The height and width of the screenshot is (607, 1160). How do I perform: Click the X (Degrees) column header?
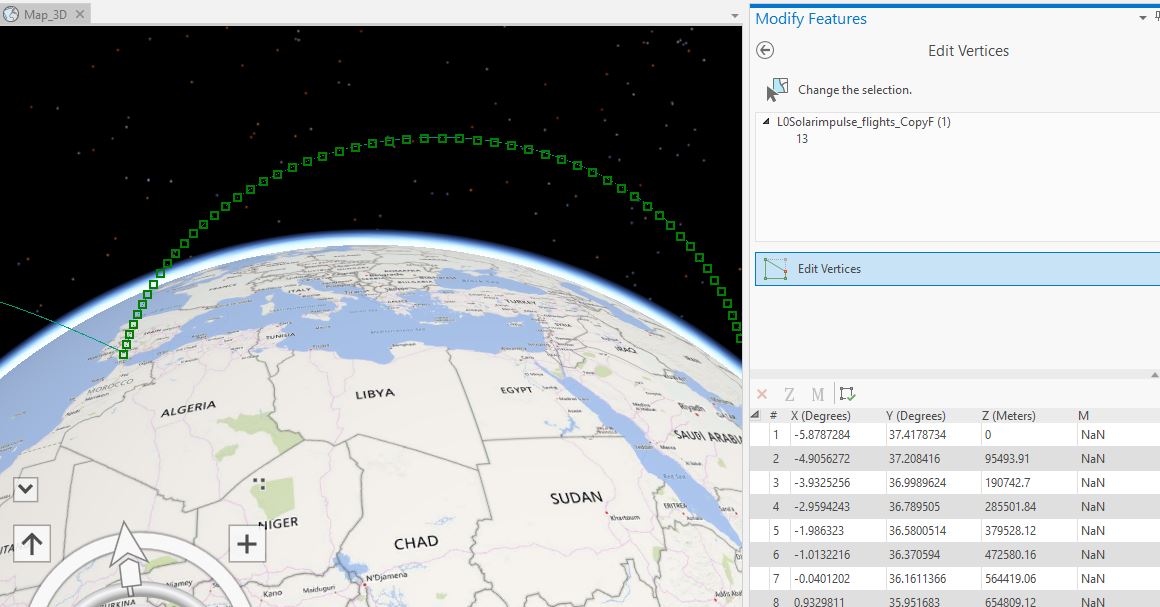pos(820,415)
